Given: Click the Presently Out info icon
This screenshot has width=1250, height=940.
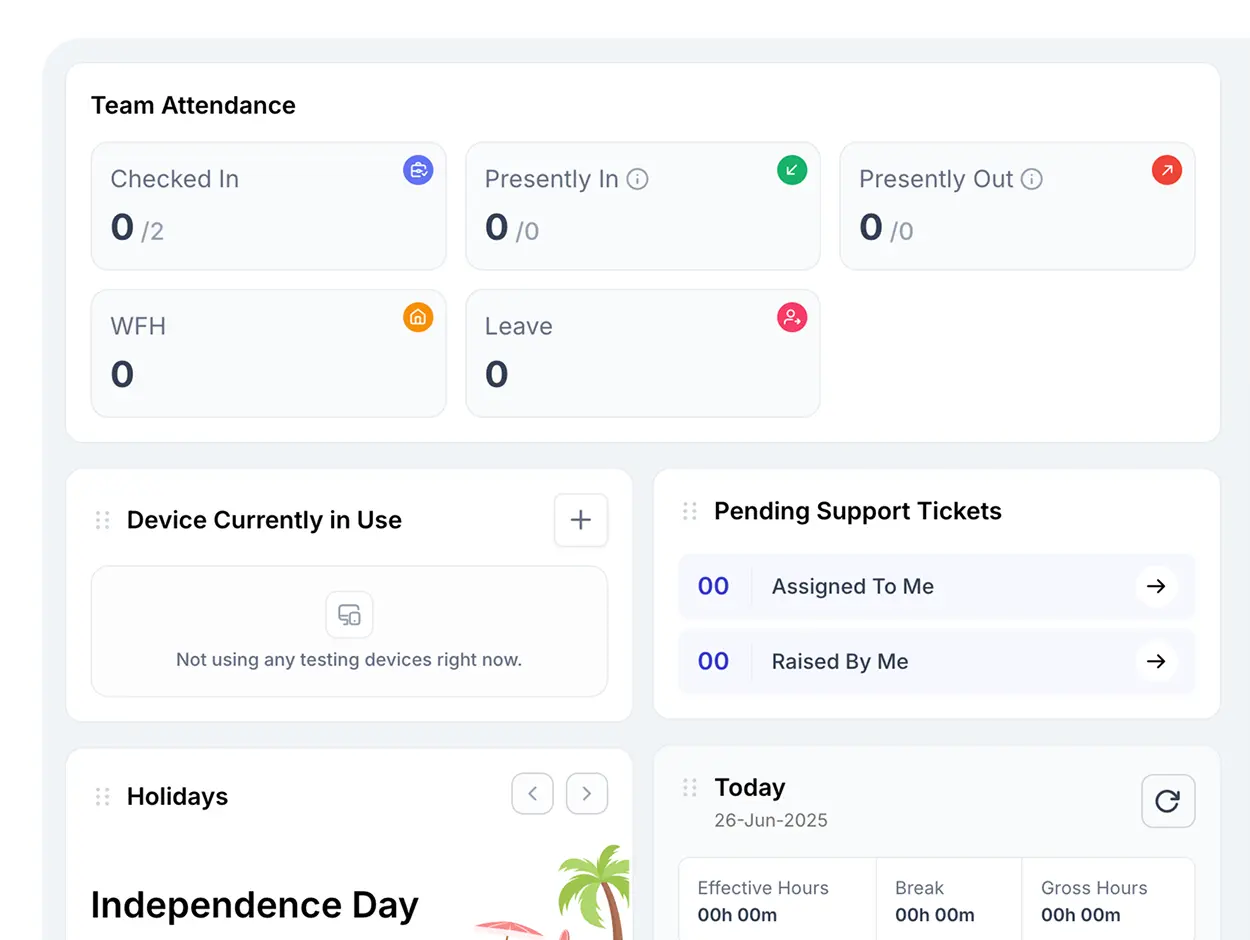Looking at the screenshot, I should (x=1032, y=179).
